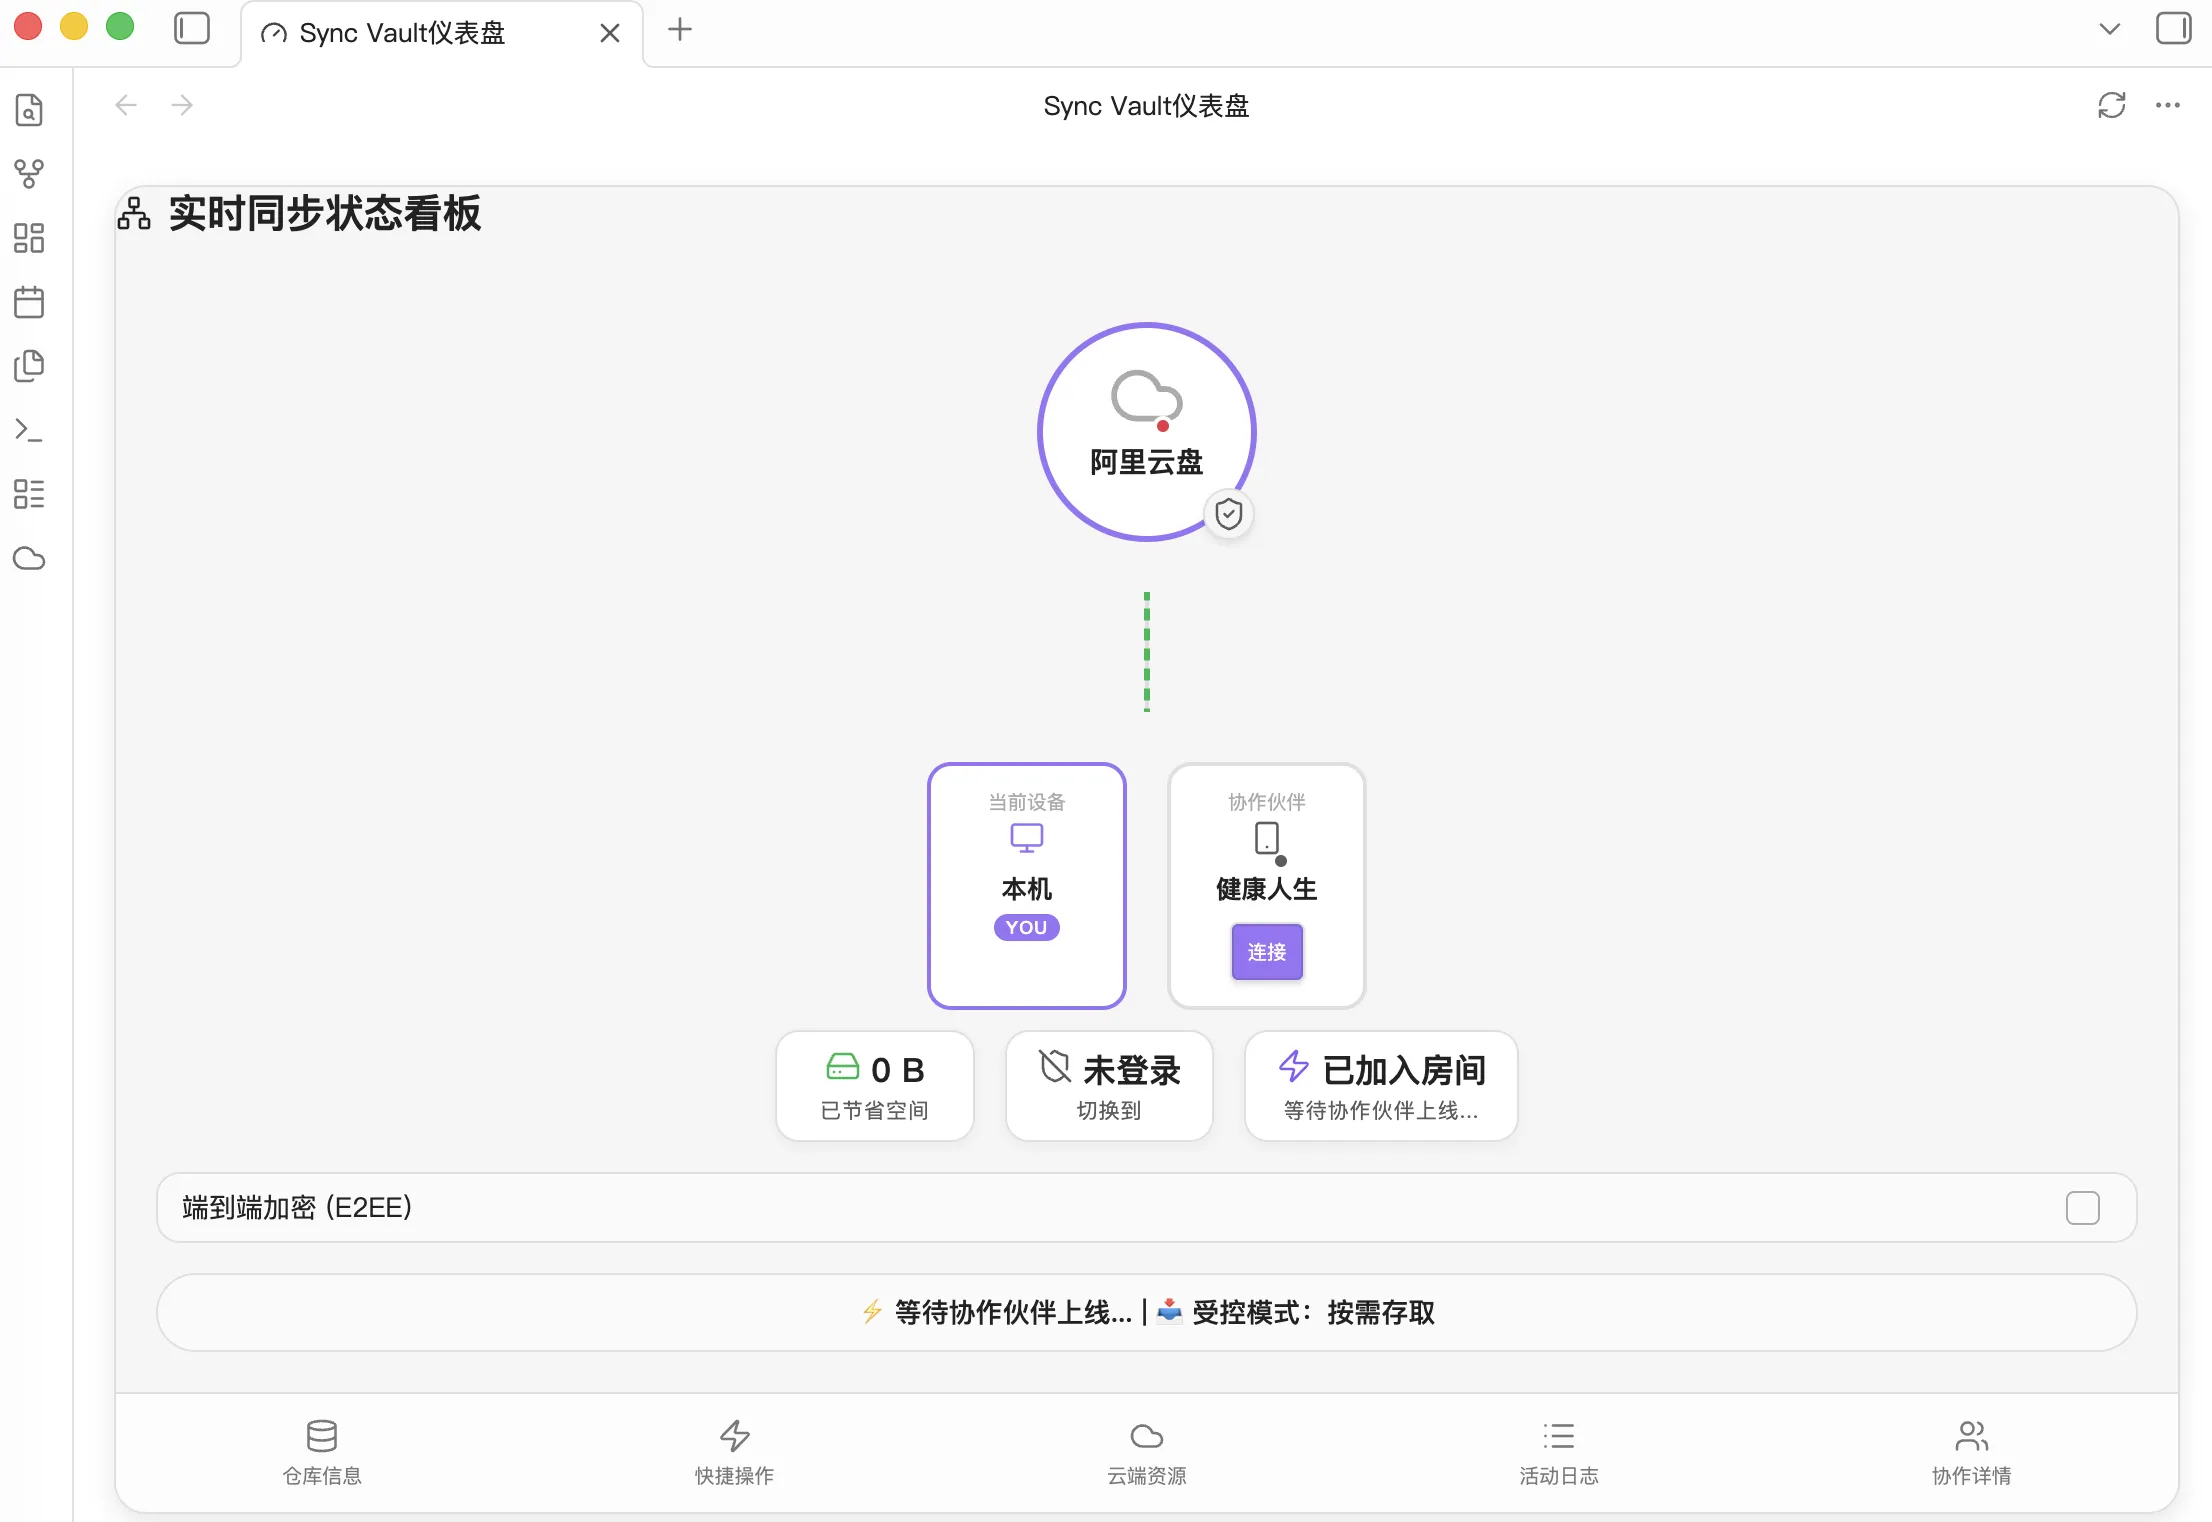Navigate forward with the right arrow

tap(182, 105)
